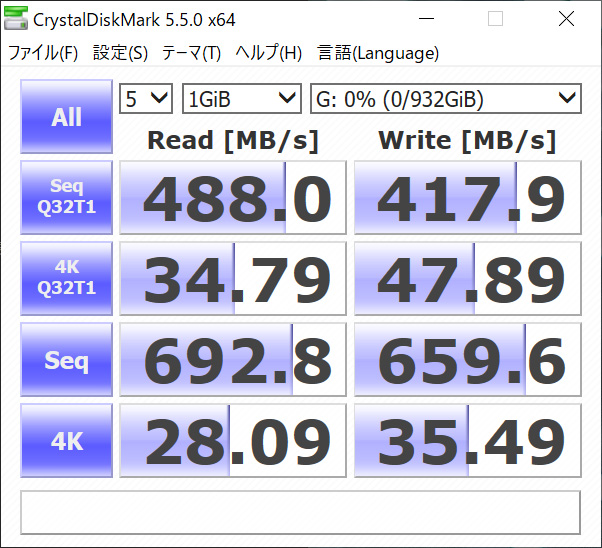This screenshot has width=602, height=548.
Task: Click the Write [MB/s] column header
Action: [467, 141]
